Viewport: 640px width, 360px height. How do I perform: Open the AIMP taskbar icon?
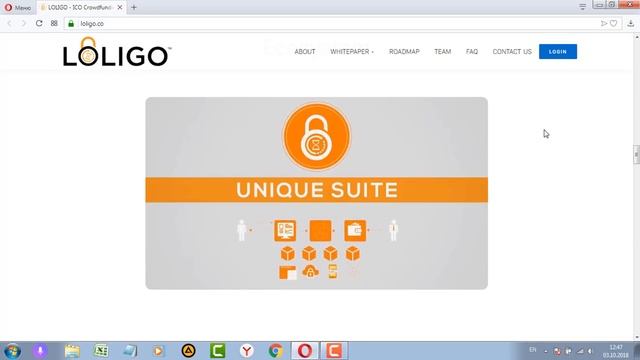click(x=188, y=351)
